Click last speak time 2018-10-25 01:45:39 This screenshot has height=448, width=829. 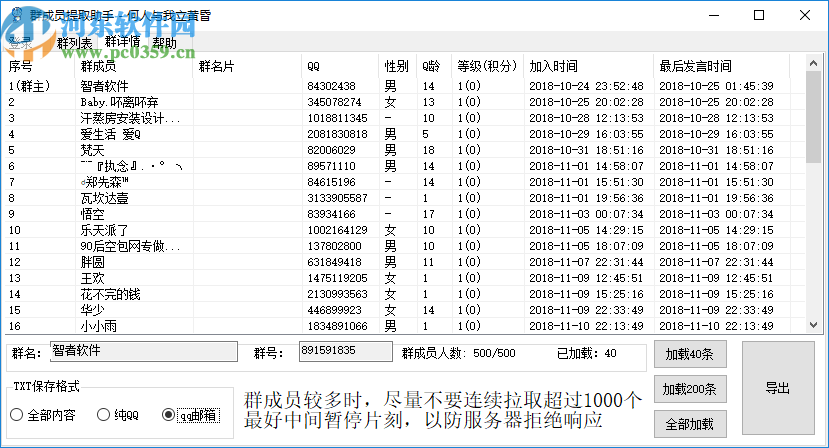tap(716, 86)
